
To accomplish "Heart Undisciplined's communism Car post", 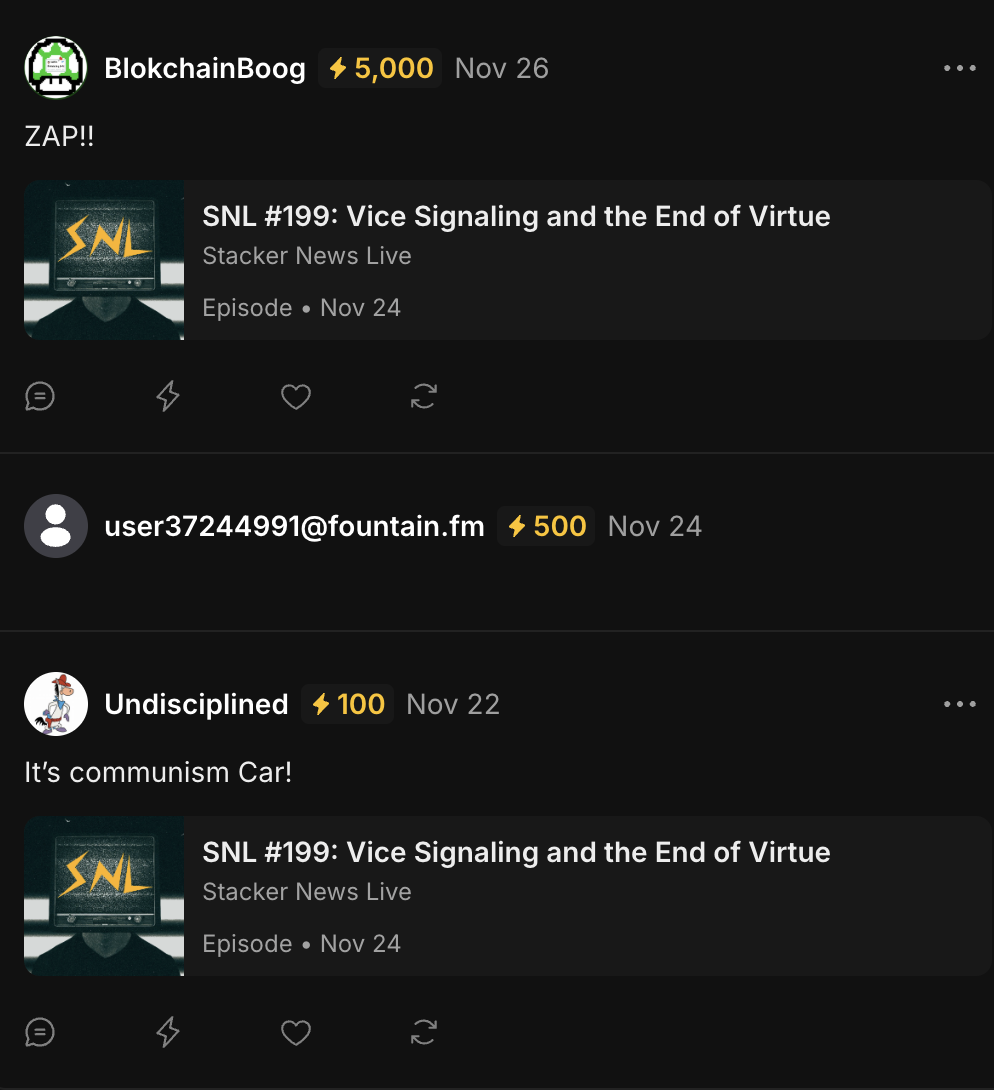I will [x=296, y=1032].
